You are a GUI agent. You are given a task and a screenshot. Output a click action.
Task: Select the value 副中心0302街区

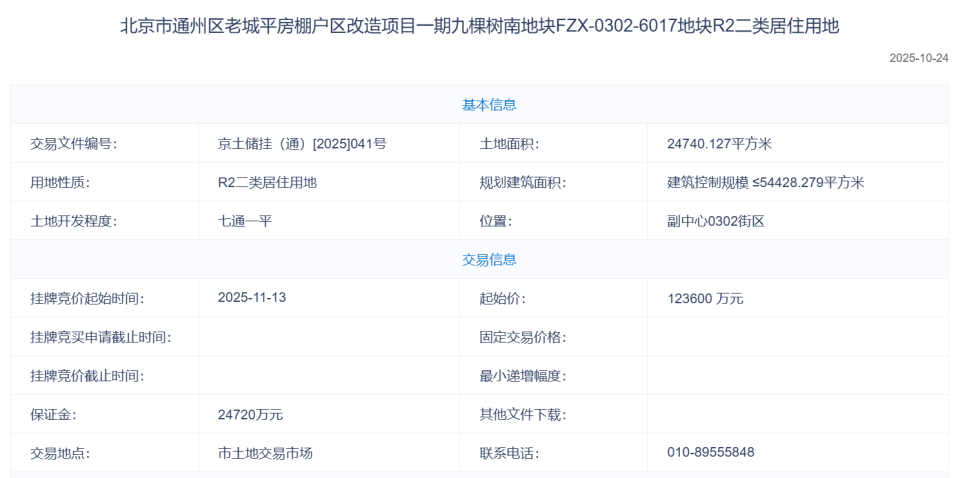tap(716, 221)
